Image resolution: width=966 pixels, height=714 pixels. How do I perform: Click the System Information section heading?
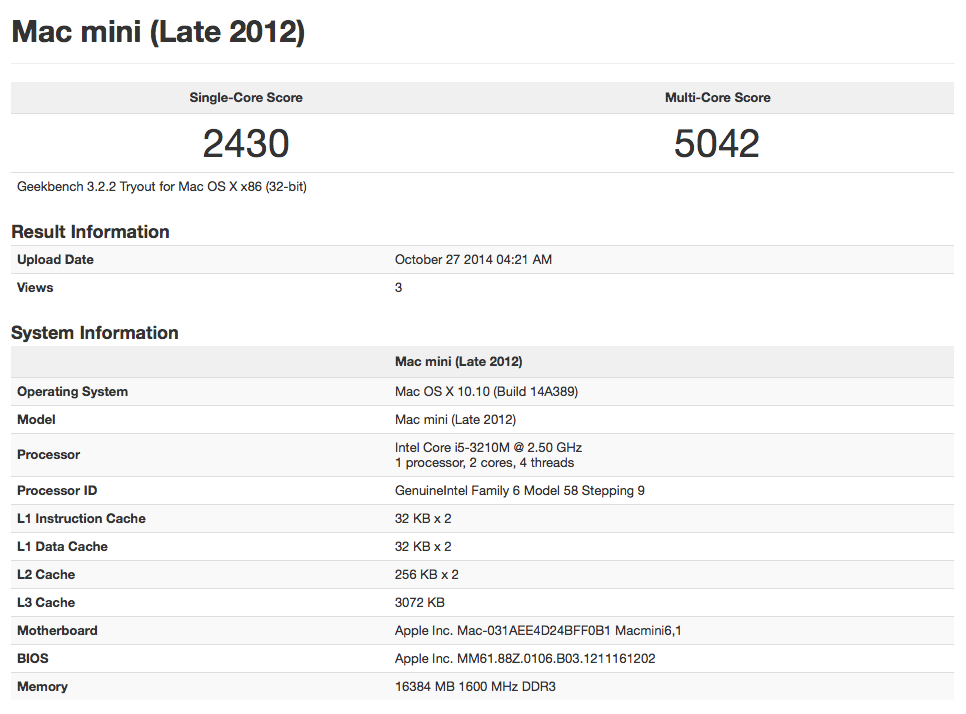point(95,333)
